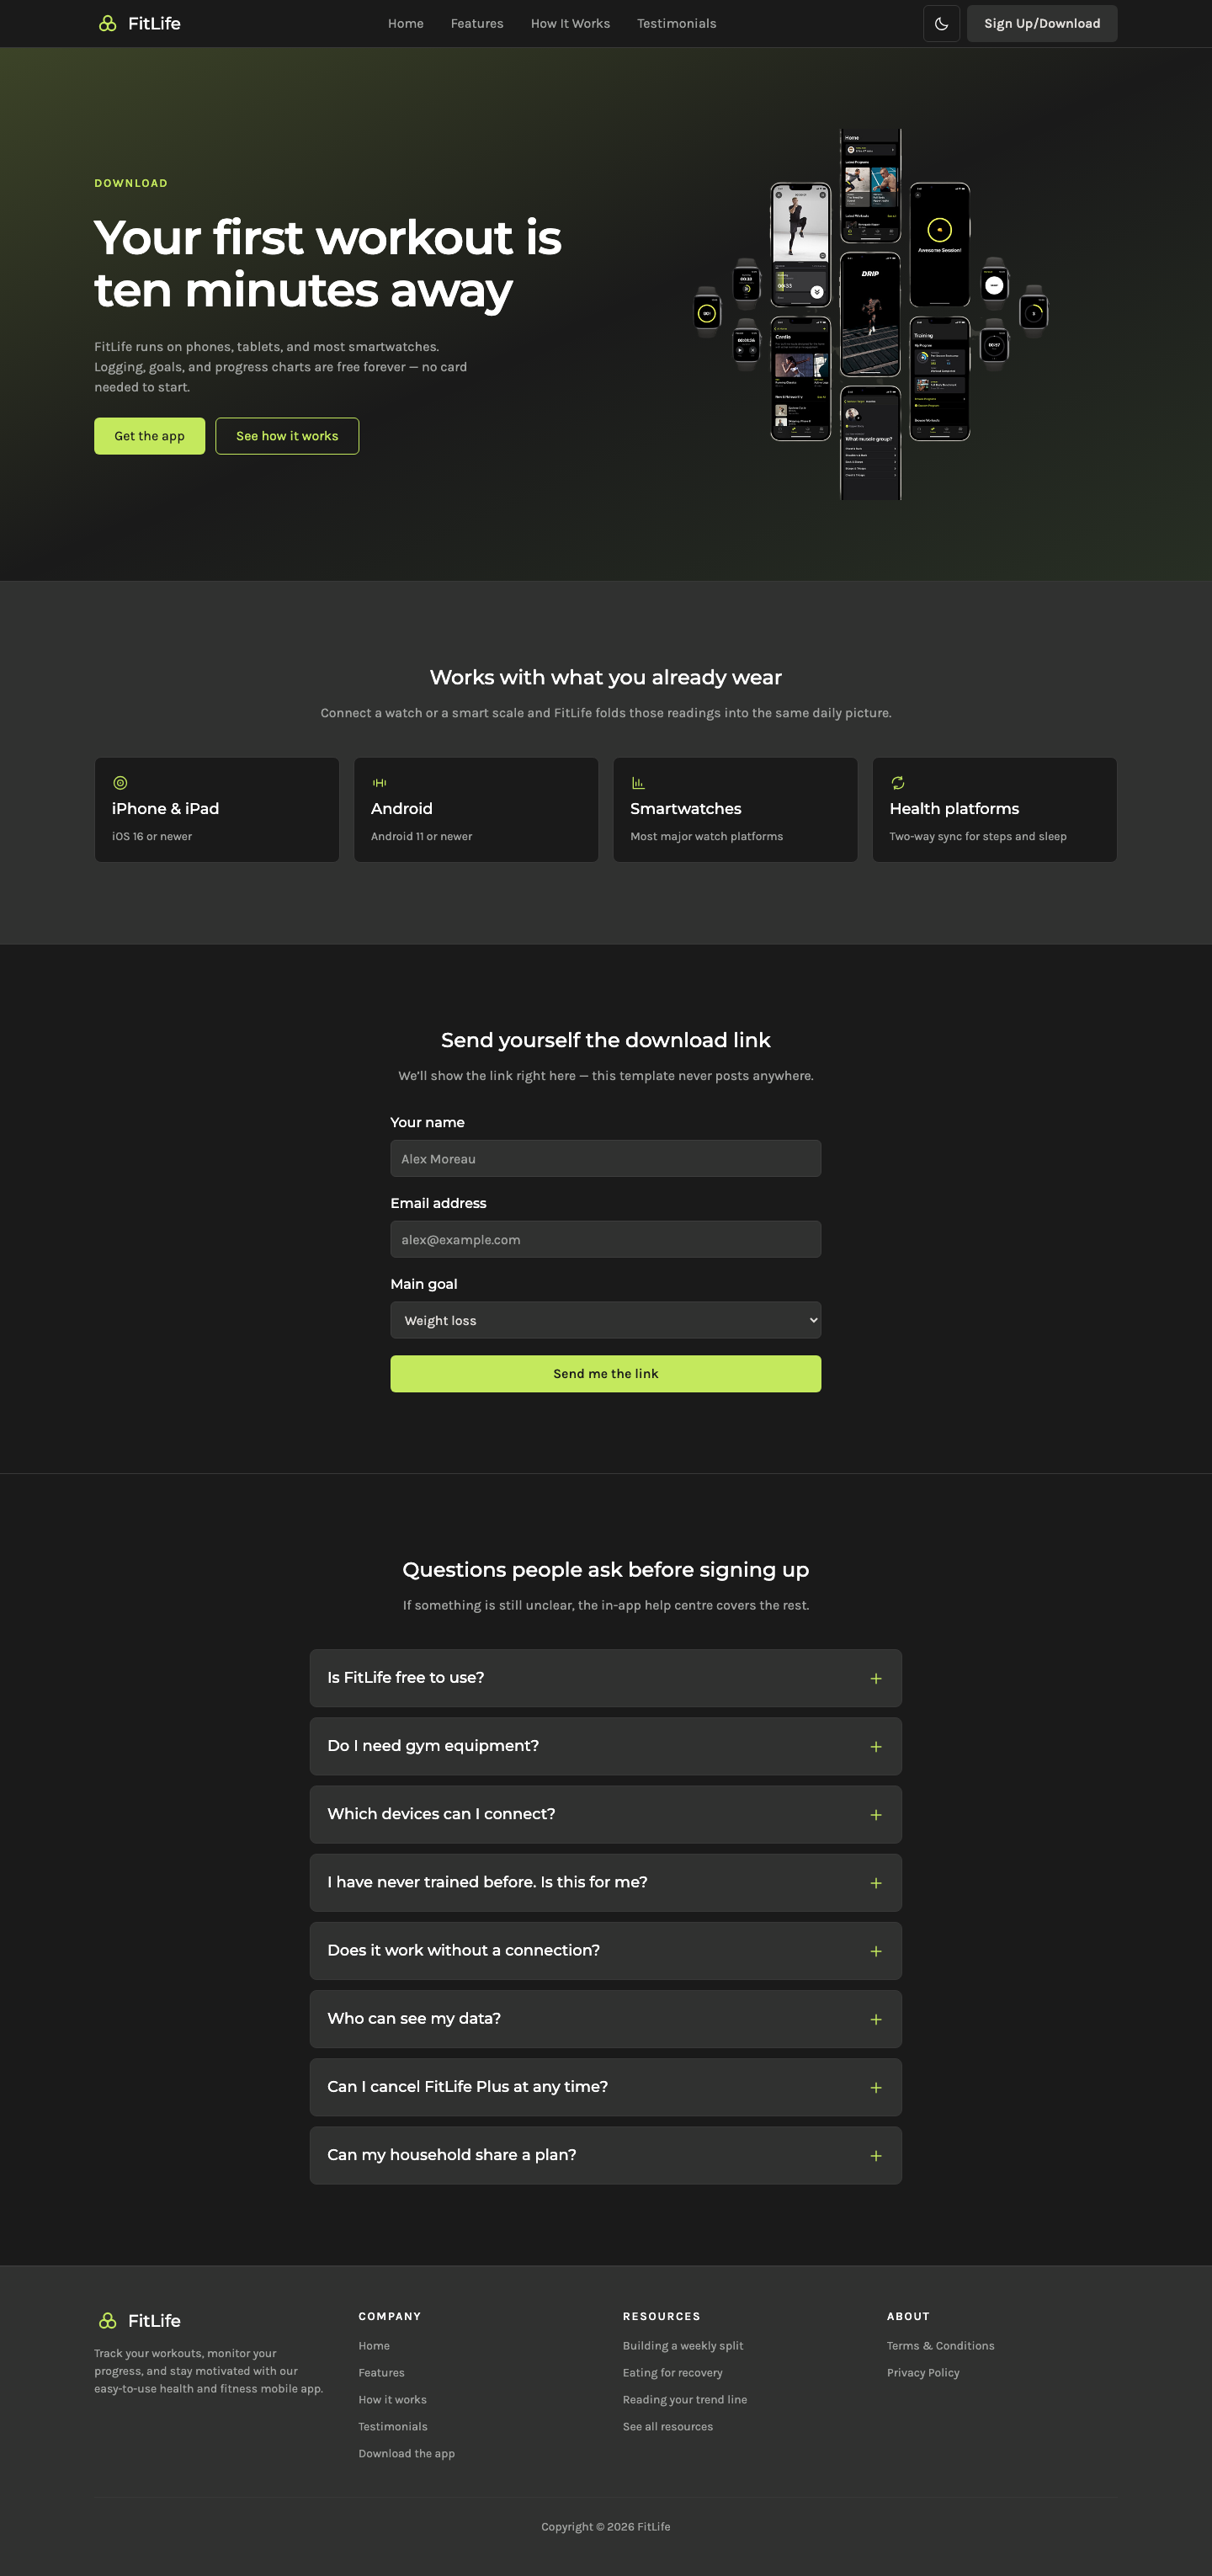Screen dimensions: 1212x2576
Task: Open footer Home link
Action: click(x=374, y=2346)
